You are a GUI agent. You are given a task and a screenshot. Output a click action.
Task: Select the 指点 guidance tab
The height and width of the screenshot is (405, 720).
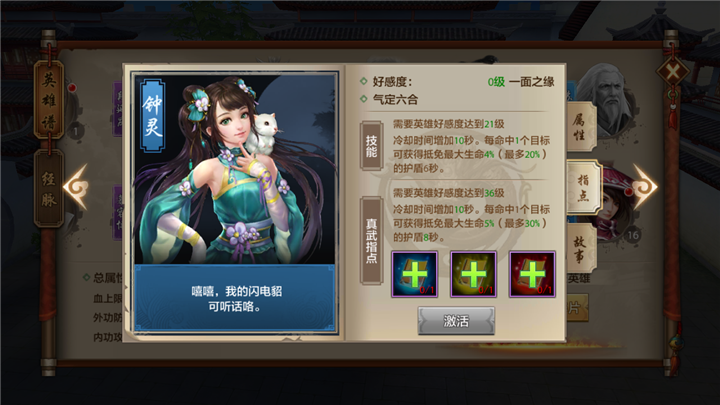pyautogui.click(x=583, y=187)
